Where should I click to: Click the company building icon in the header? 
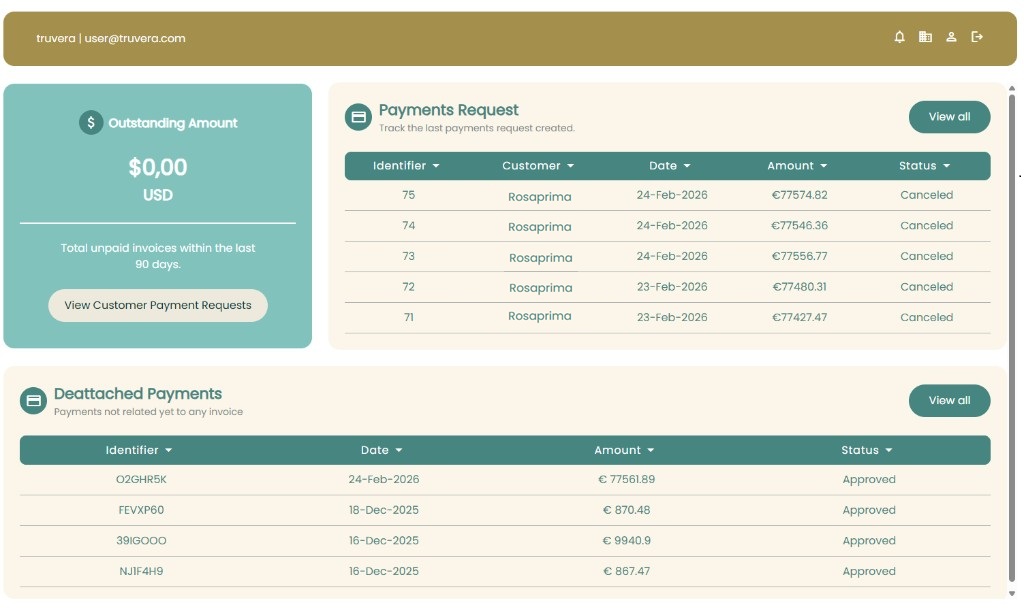925,36
